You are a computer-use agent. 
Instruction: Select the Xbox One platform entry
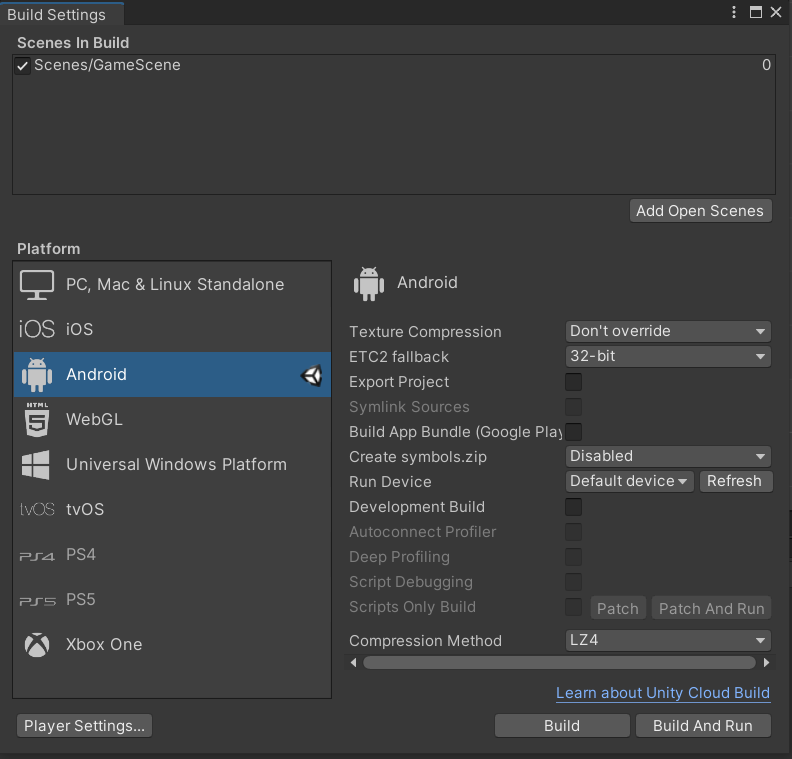pyautogui.click(x=172, y=644)
